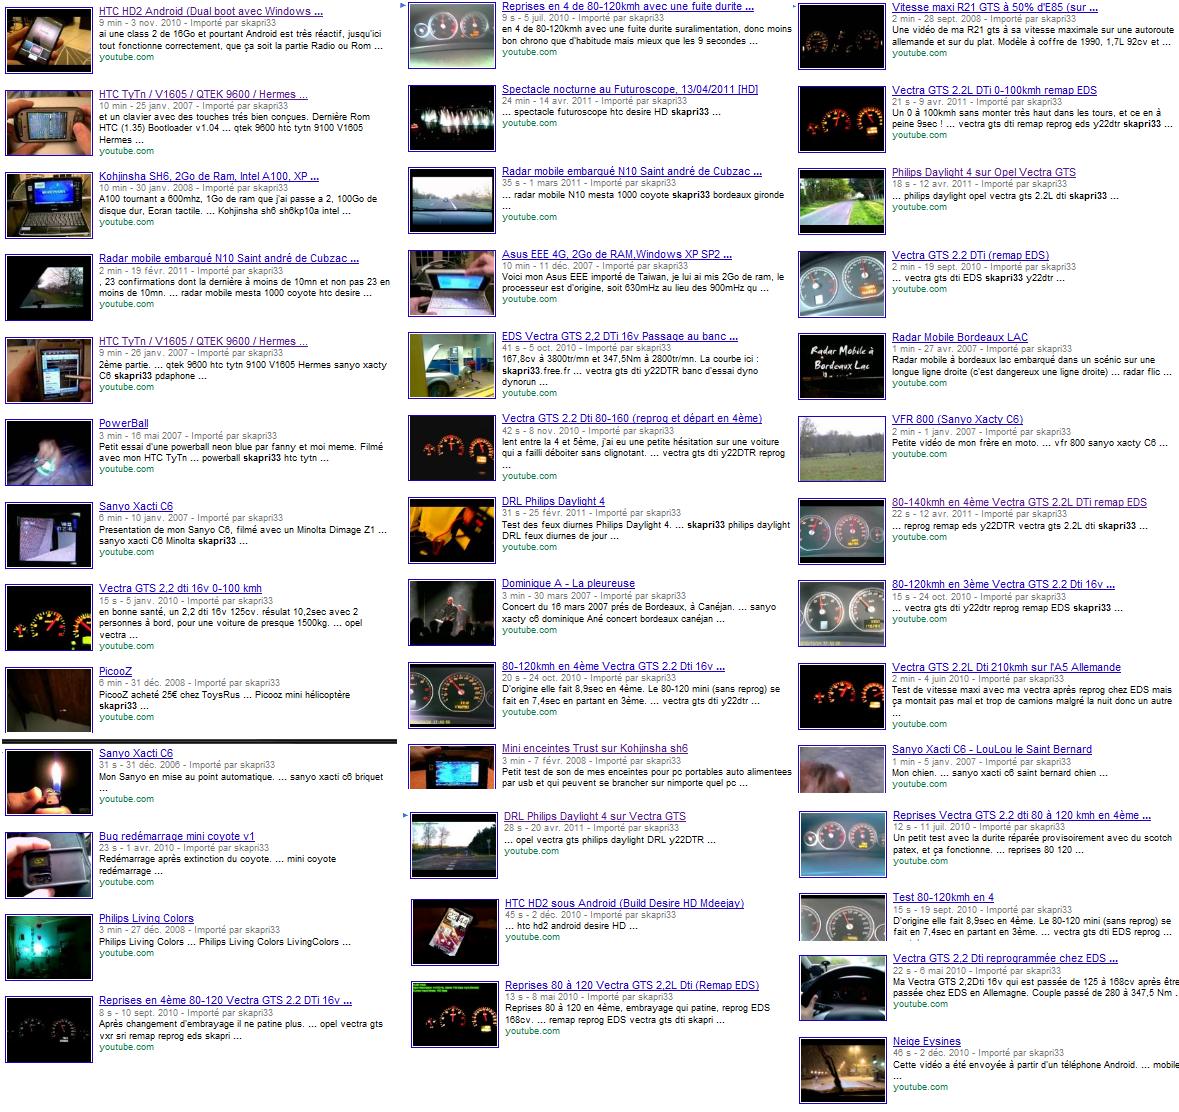Image resolution: width=1179 pixels, height=1112 pixels.
Task: Open the Philips Living Colors green-lit thumbnail
Action: point(49,947)
